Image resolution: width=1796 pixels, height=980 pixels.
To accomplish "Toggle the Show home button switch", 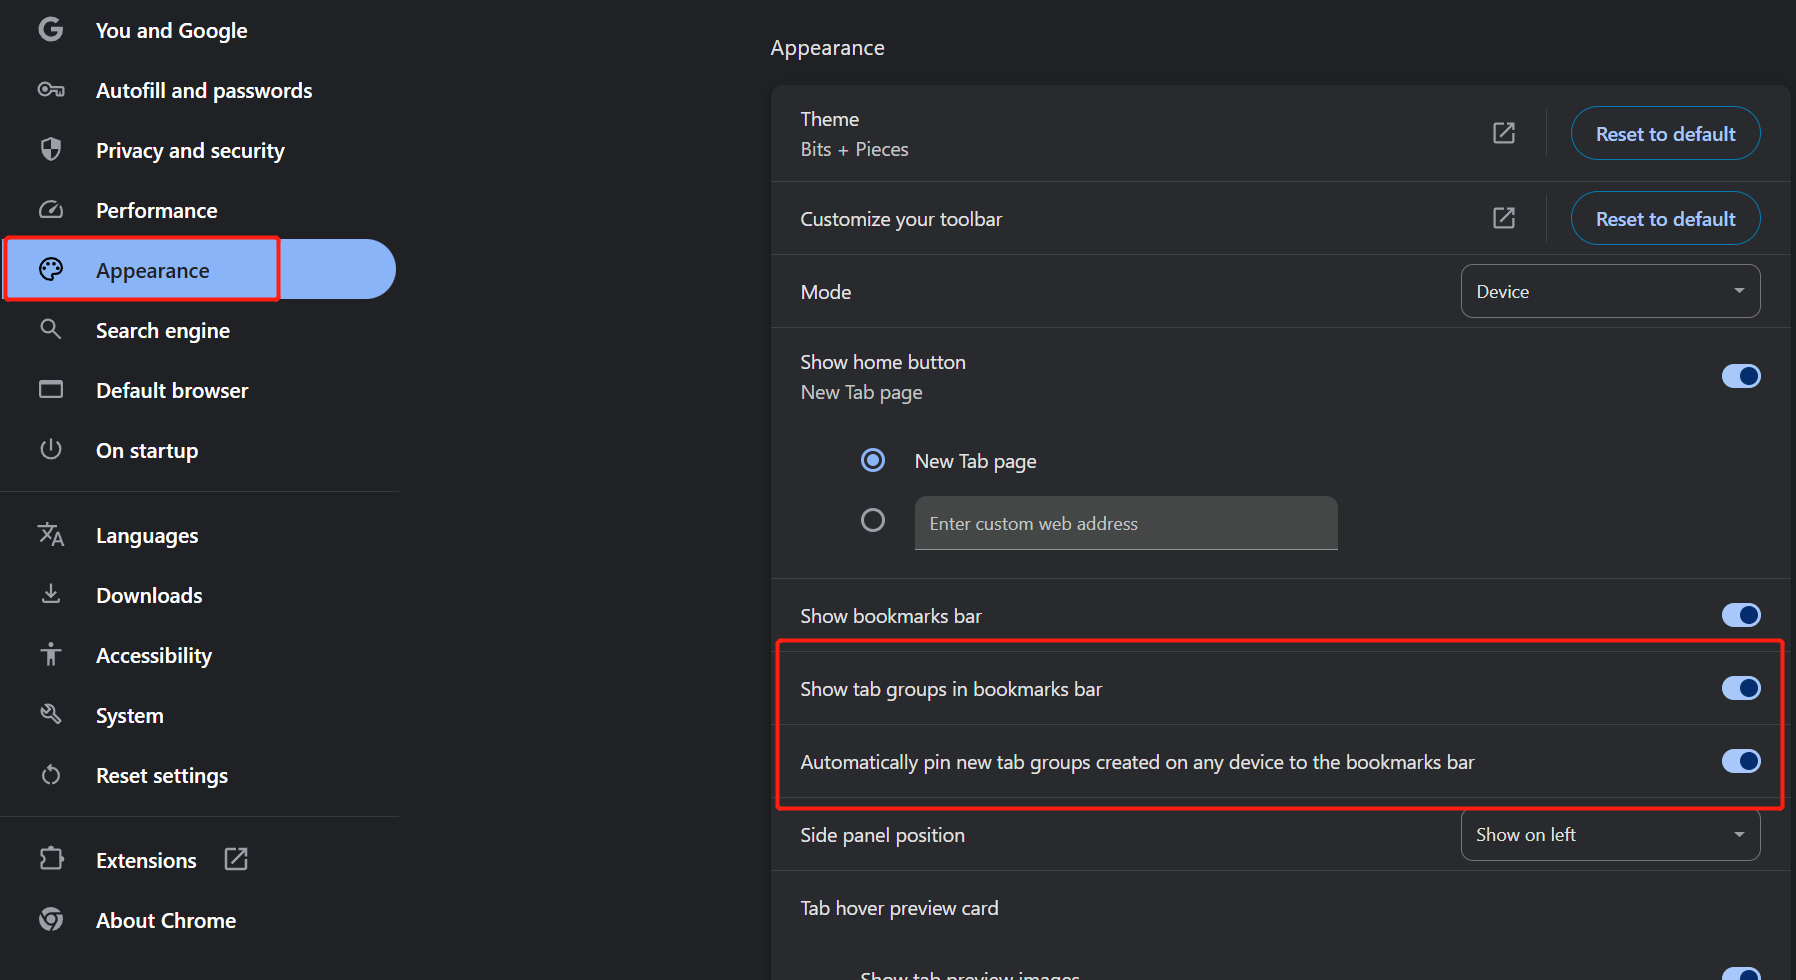I will [1741, 376].
